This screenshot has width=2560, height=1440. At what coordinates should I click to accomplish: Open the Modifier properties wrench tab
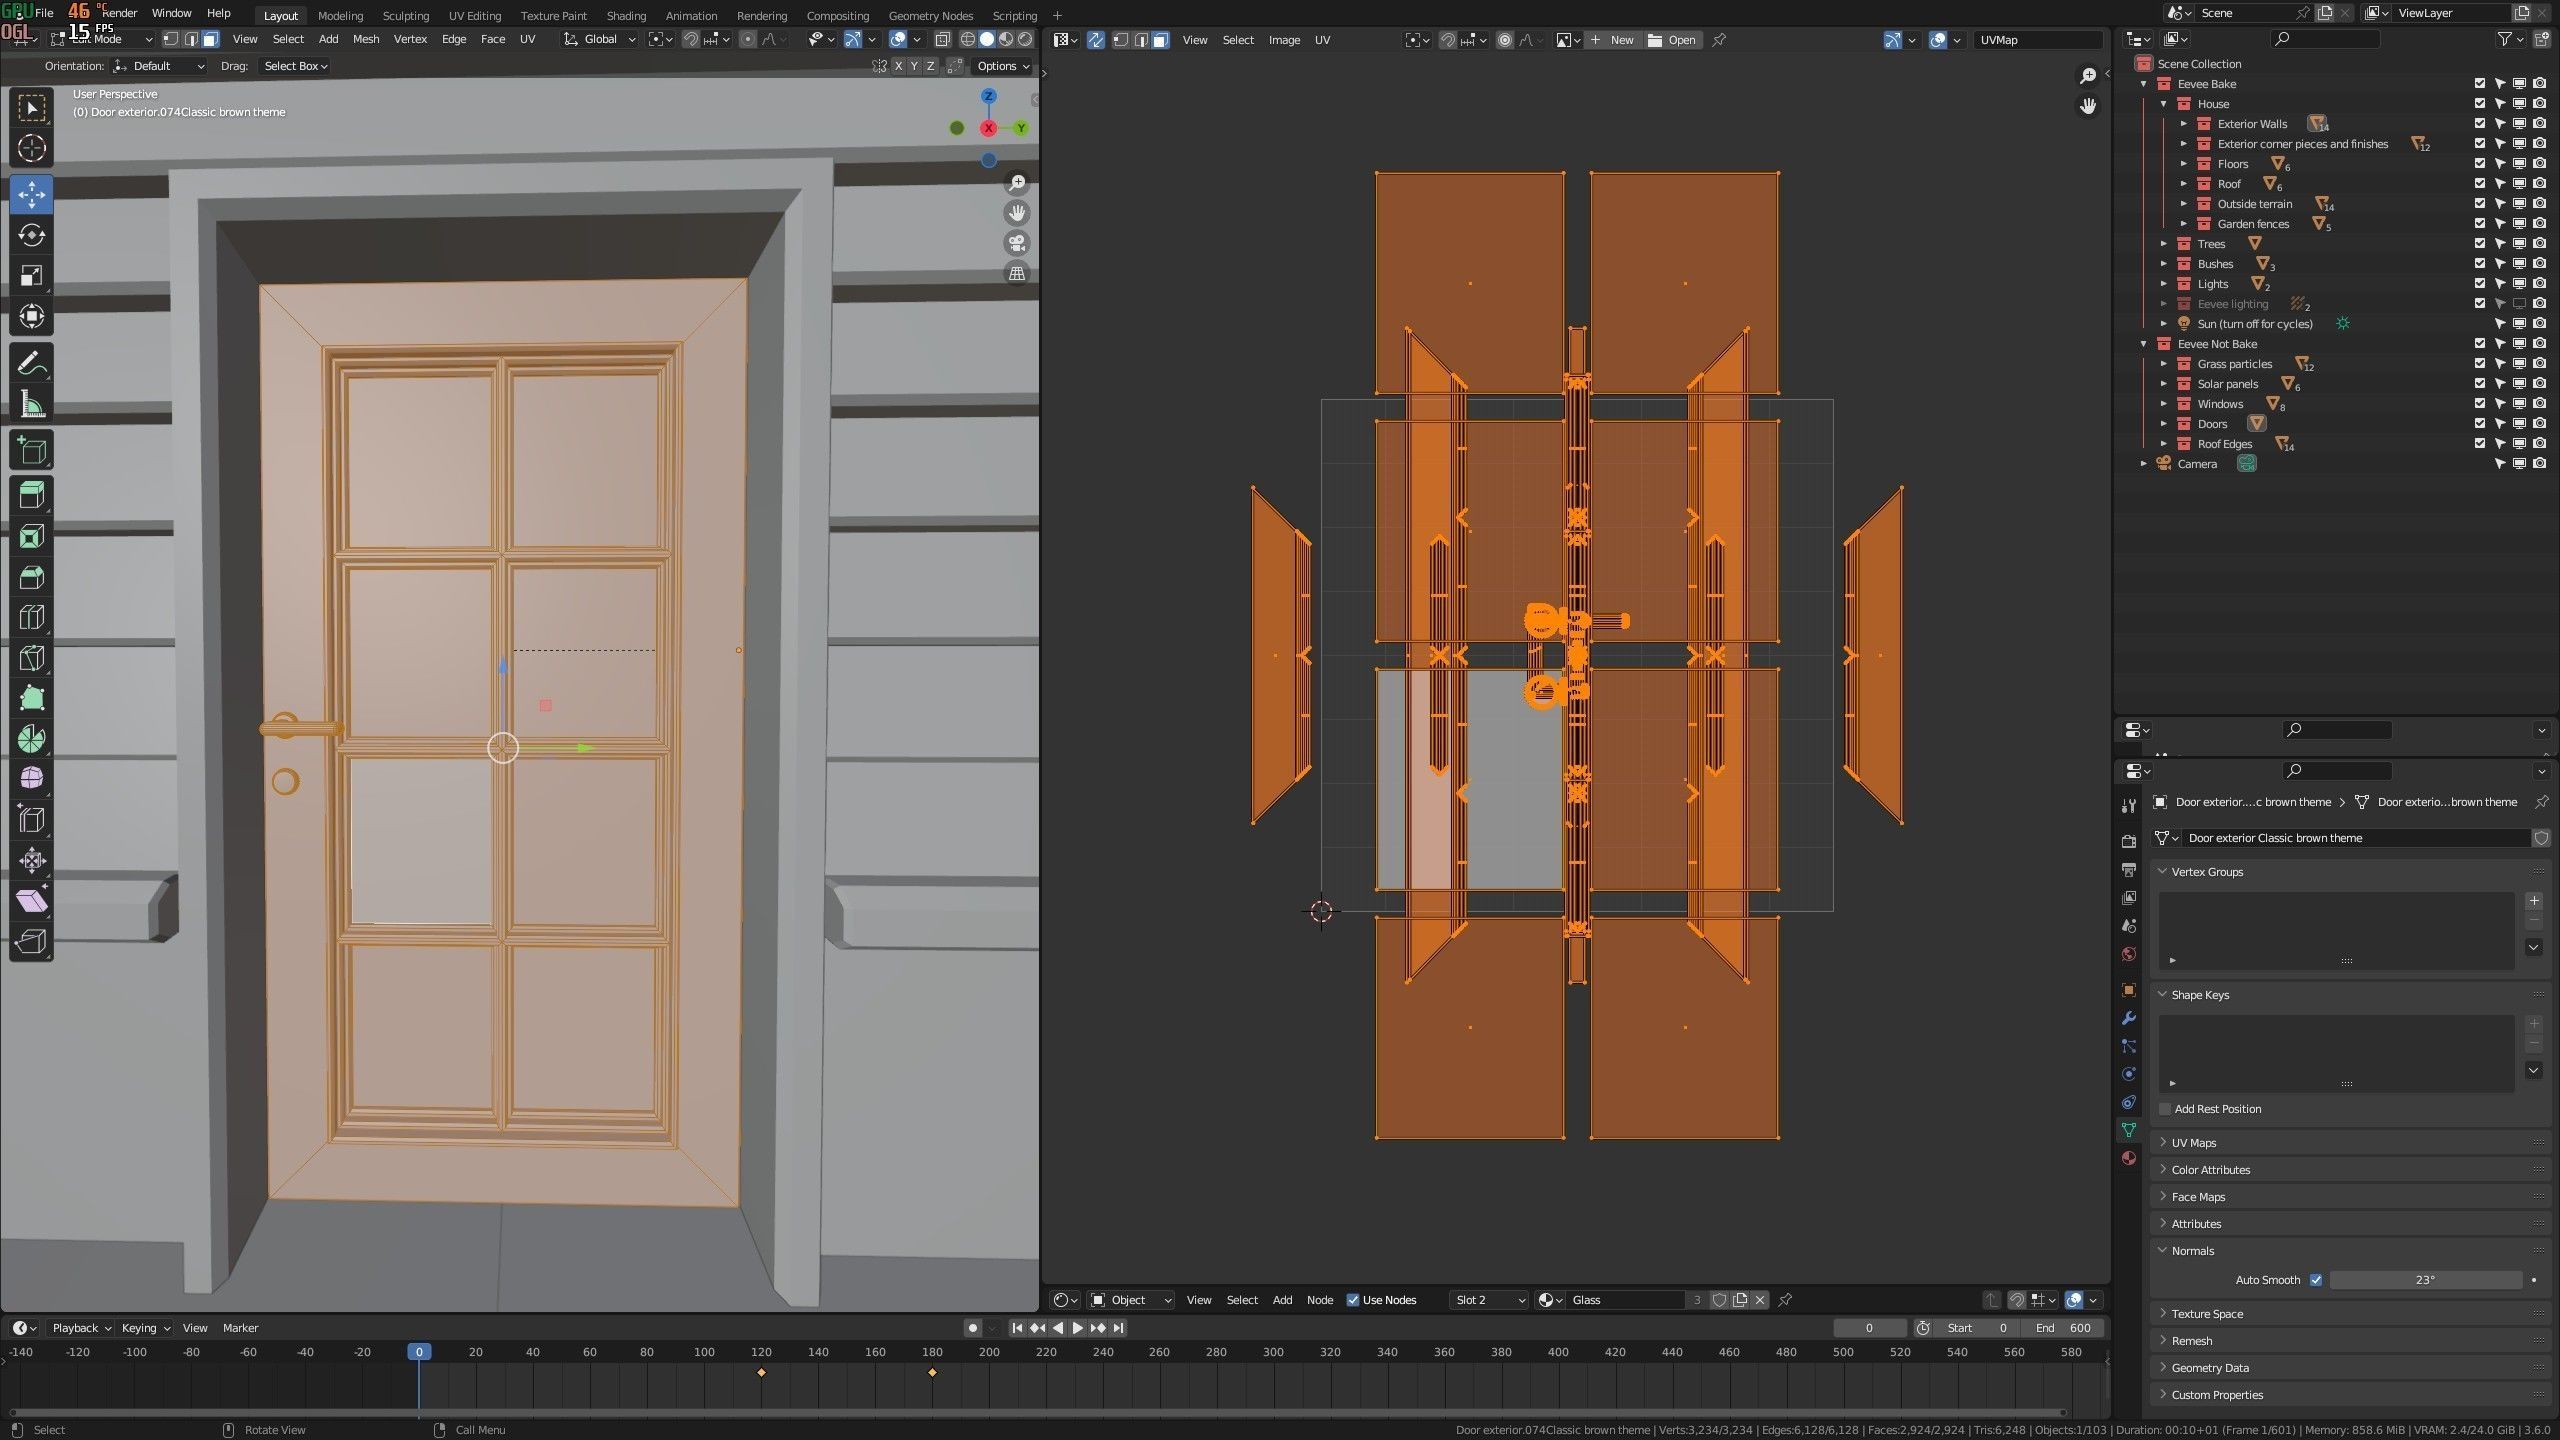pyautogui.click(x=2129, y=1018)
